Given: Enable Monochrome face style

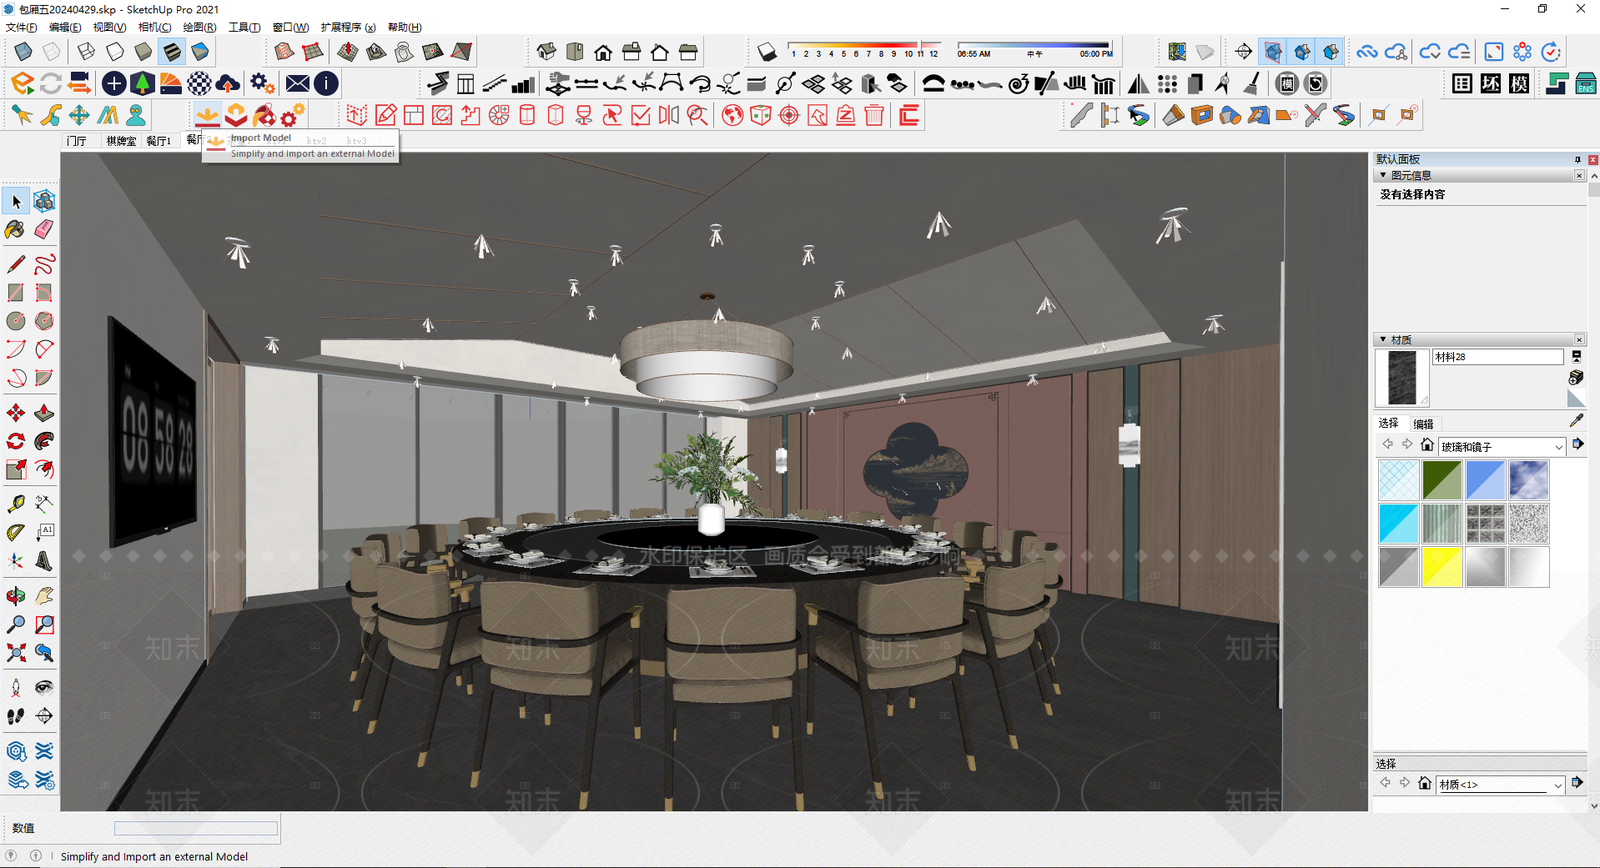Looking at the screenshot, I should [x=200, y=52].
